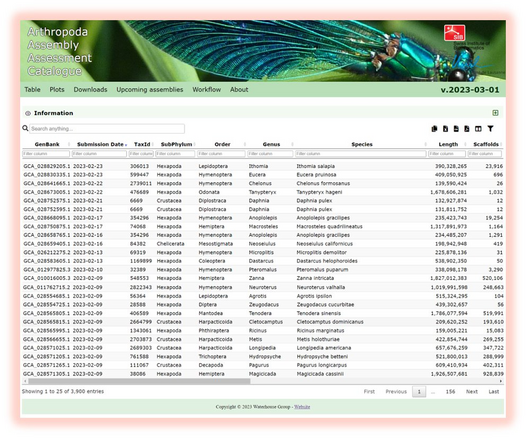Click the Species filter column field
This screenshot has width=526, height=438.
tap(361, 154)
